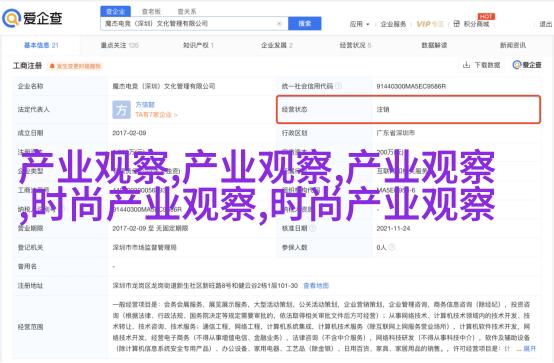Switch to the 企业发展 tab
Viewport: 554px width, 363px height.
click(x=277, y=45)
